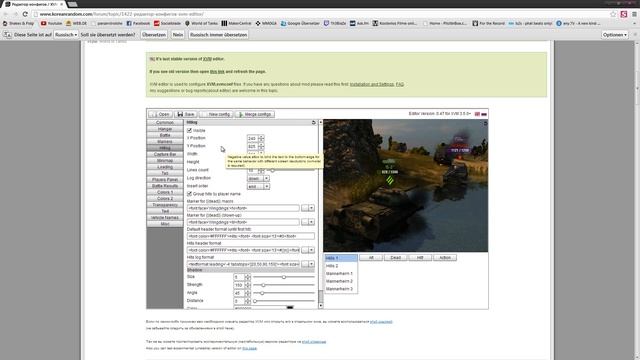Viewport: 640px width, 360px height.
Task: Click the Nein button in translate bar
Action: (x=178, y=35)
